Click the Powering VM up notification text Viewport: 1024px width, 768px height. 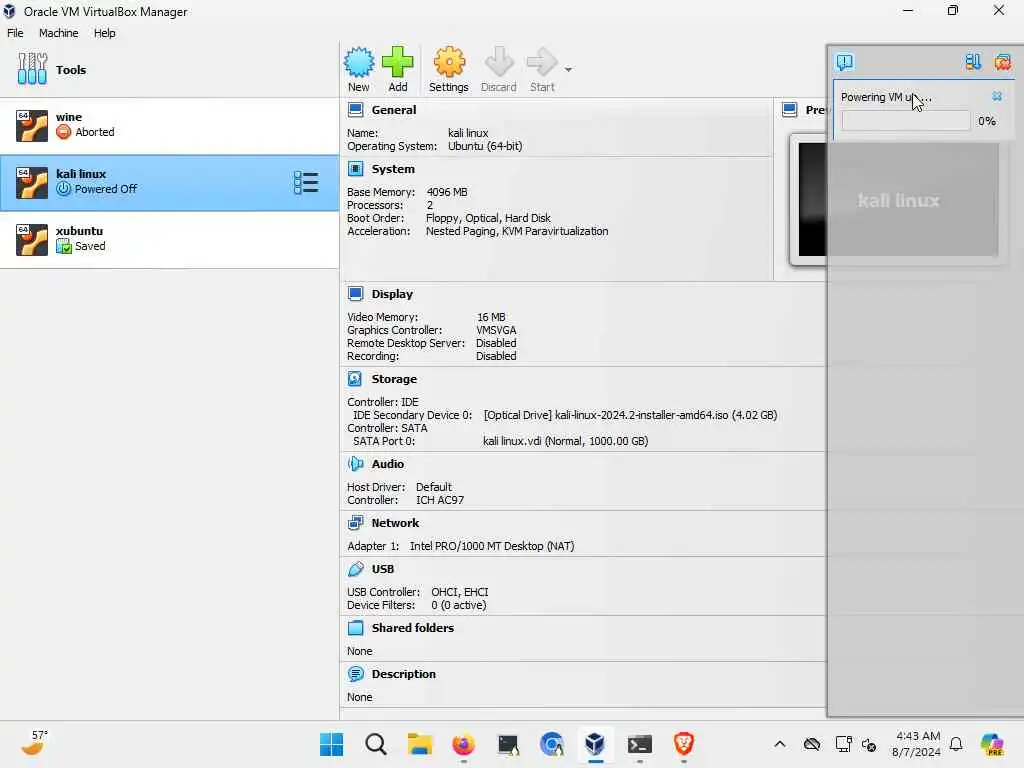coord(886,97)
